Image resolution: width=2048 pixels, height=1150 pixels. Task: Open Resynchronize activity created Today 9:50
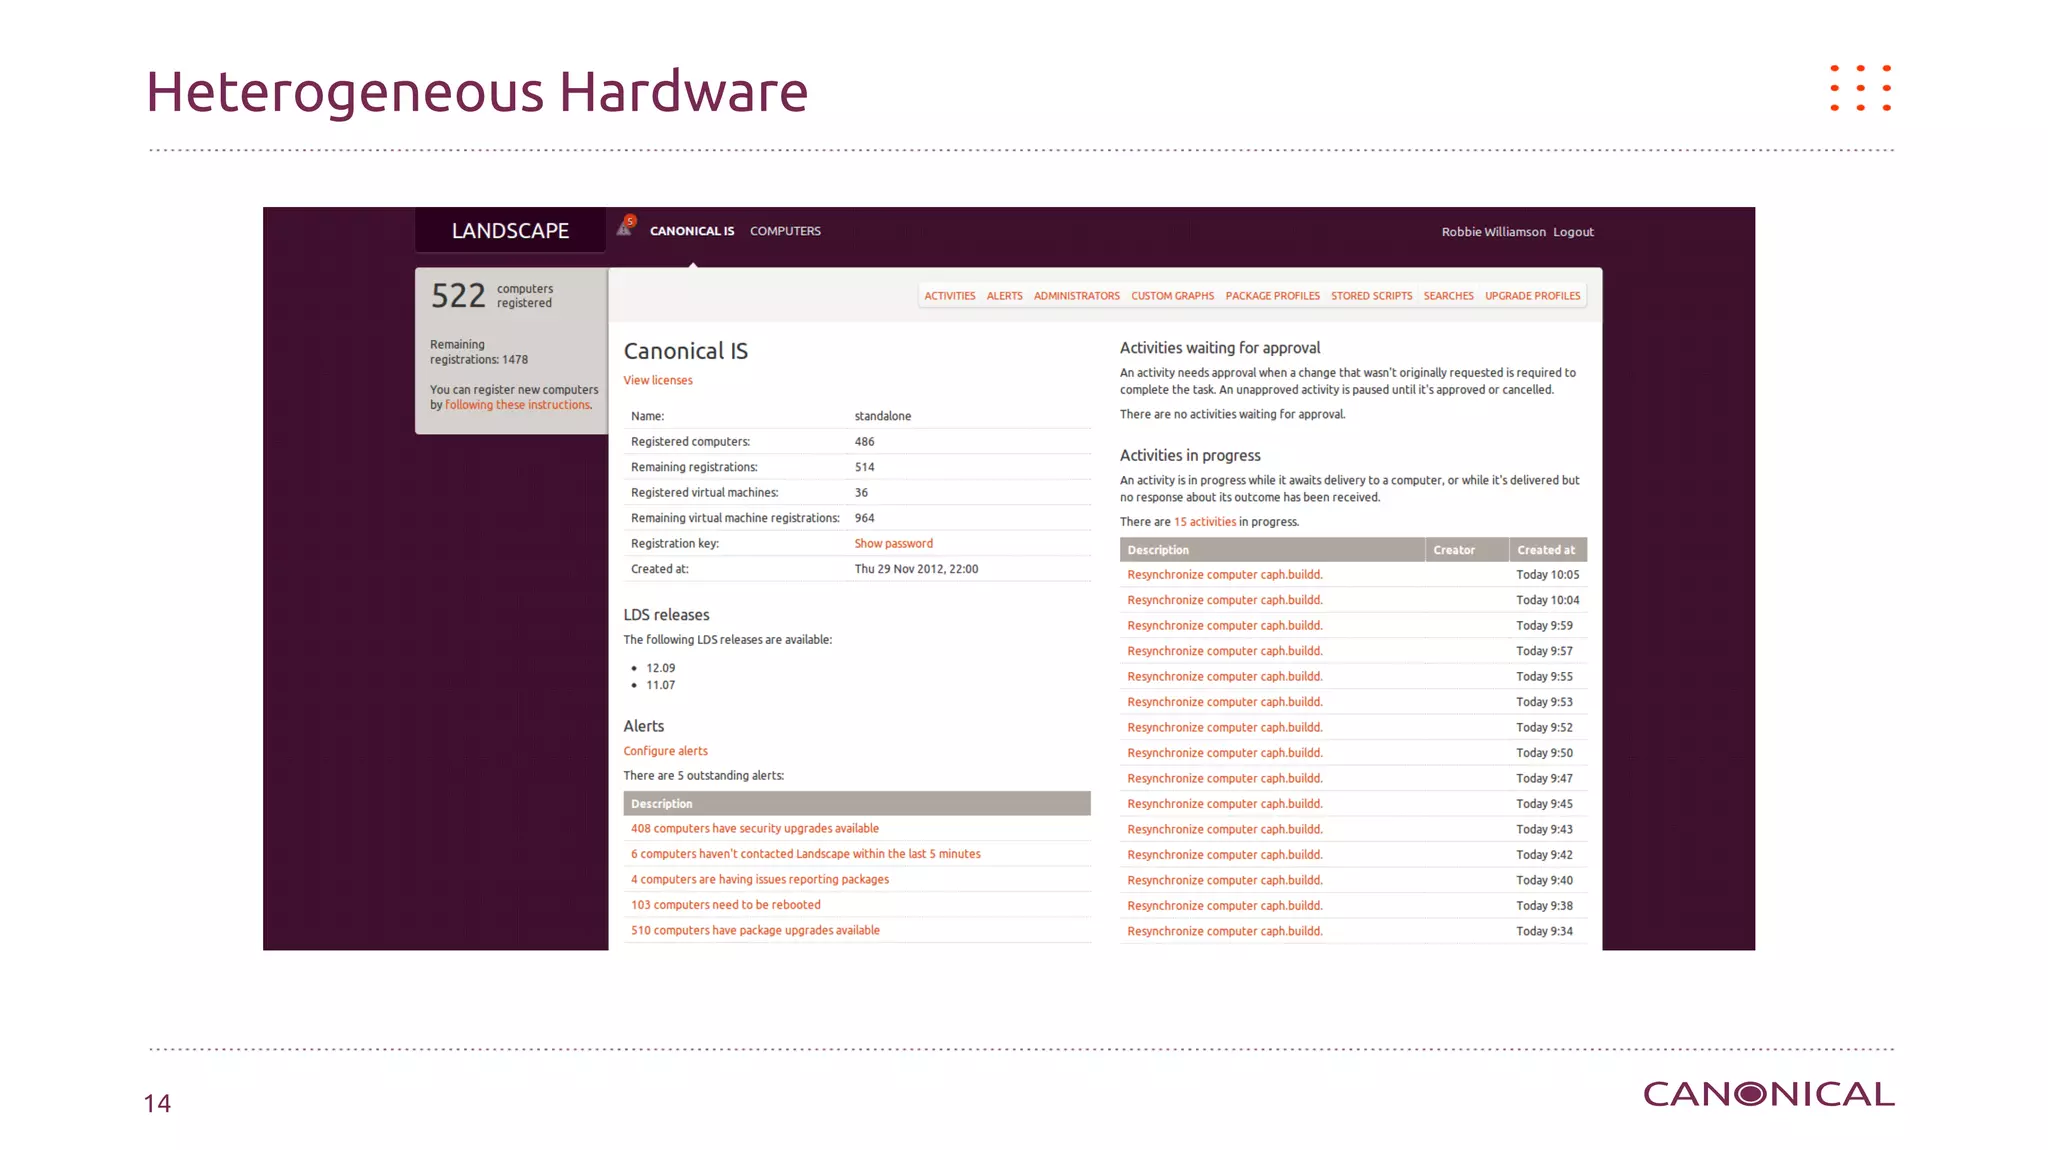[x=1225, y=753]
